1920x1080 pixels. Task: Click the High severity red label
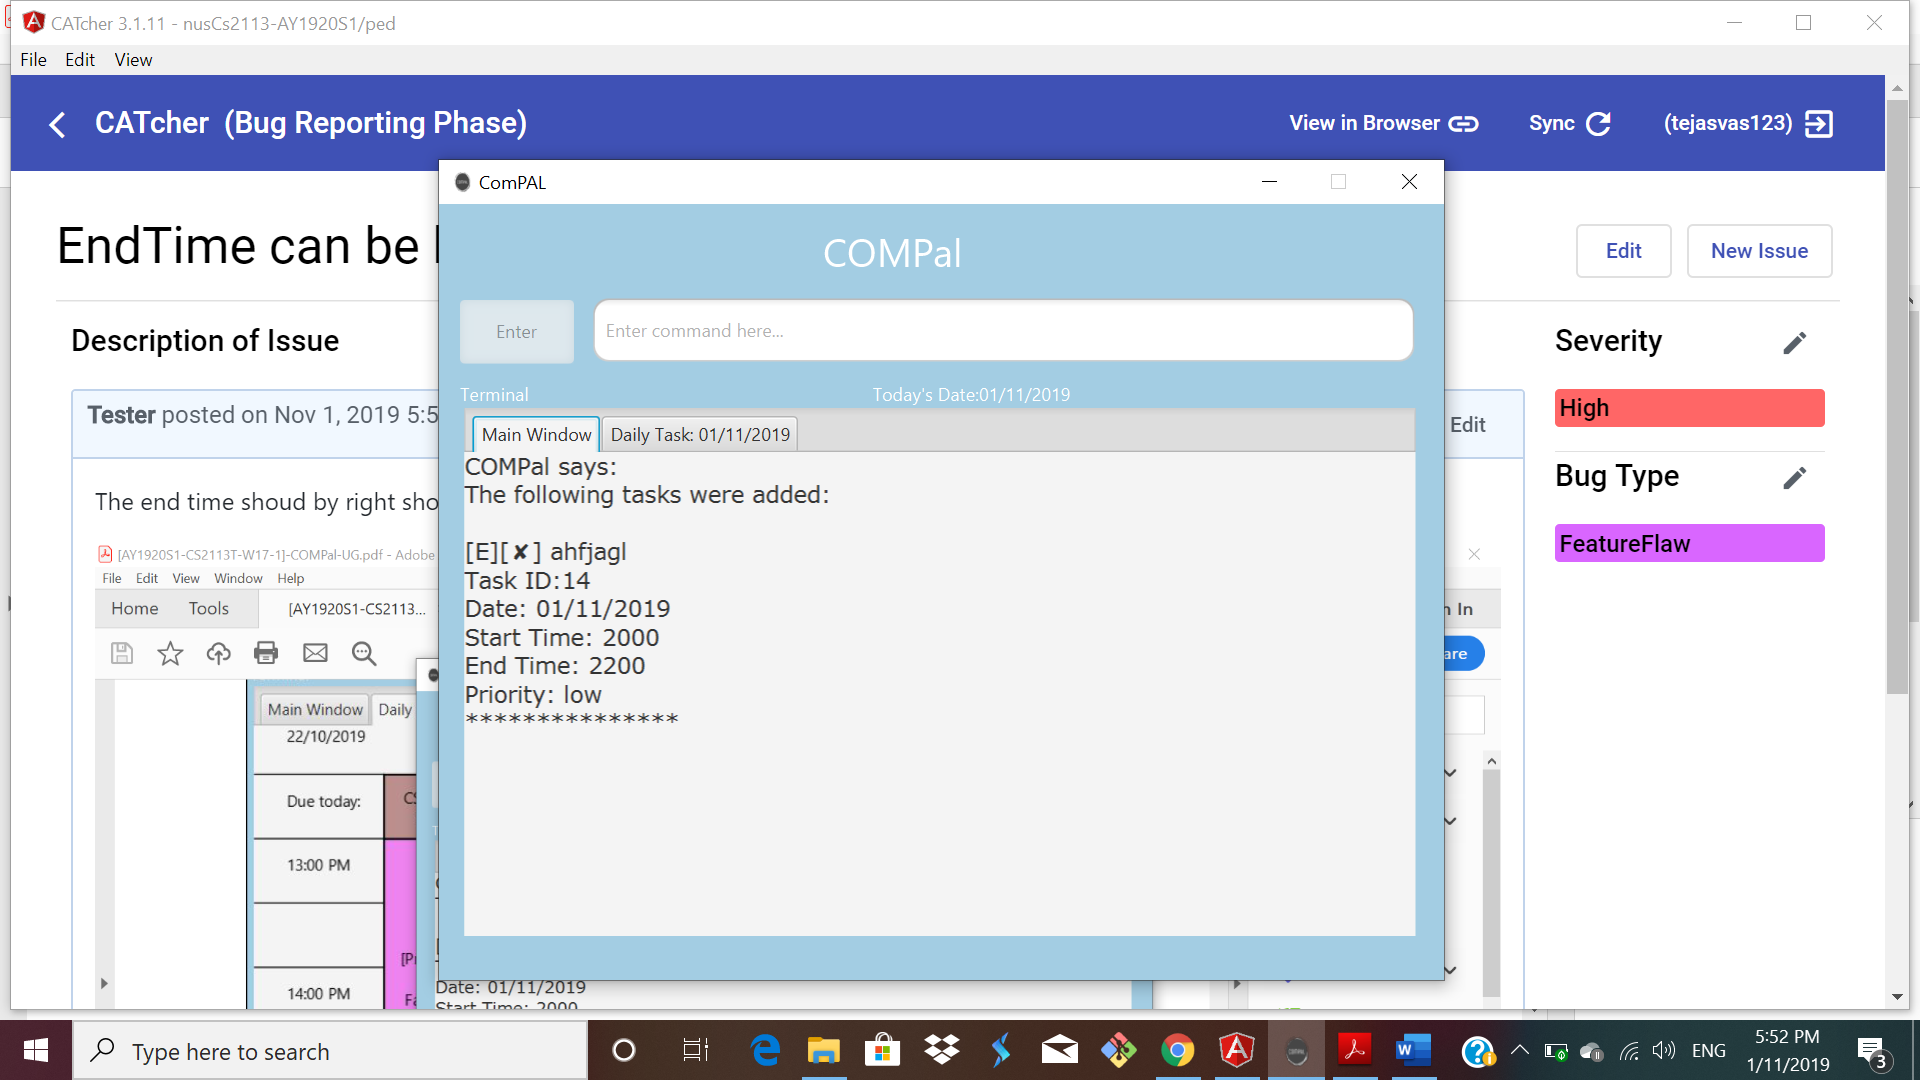[1688, 408]
